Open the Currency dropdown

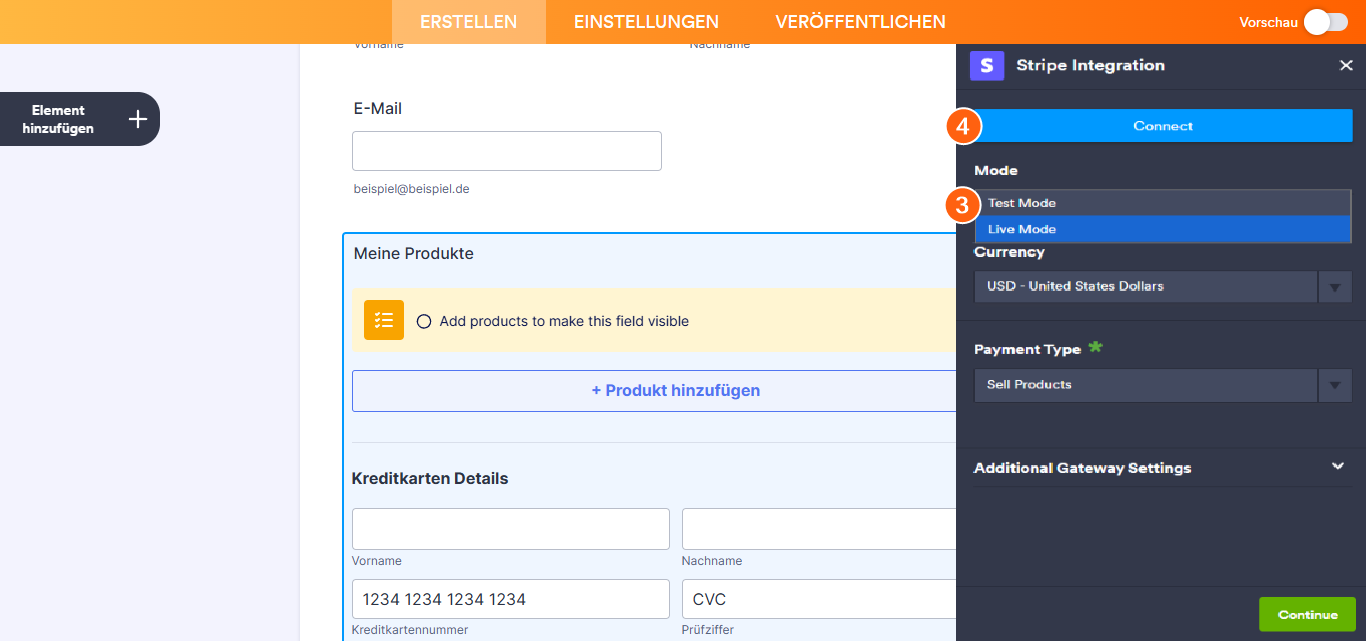(x=1335, y=286)
